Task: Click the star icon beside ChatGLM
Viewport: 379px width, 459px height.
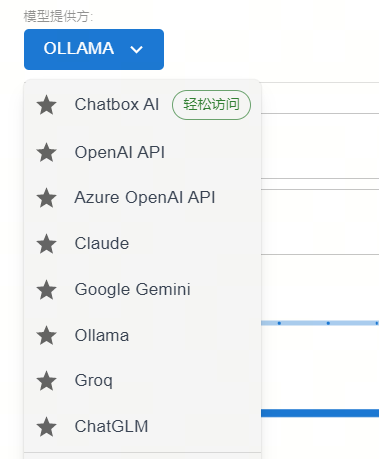Action: coord(46,427)
